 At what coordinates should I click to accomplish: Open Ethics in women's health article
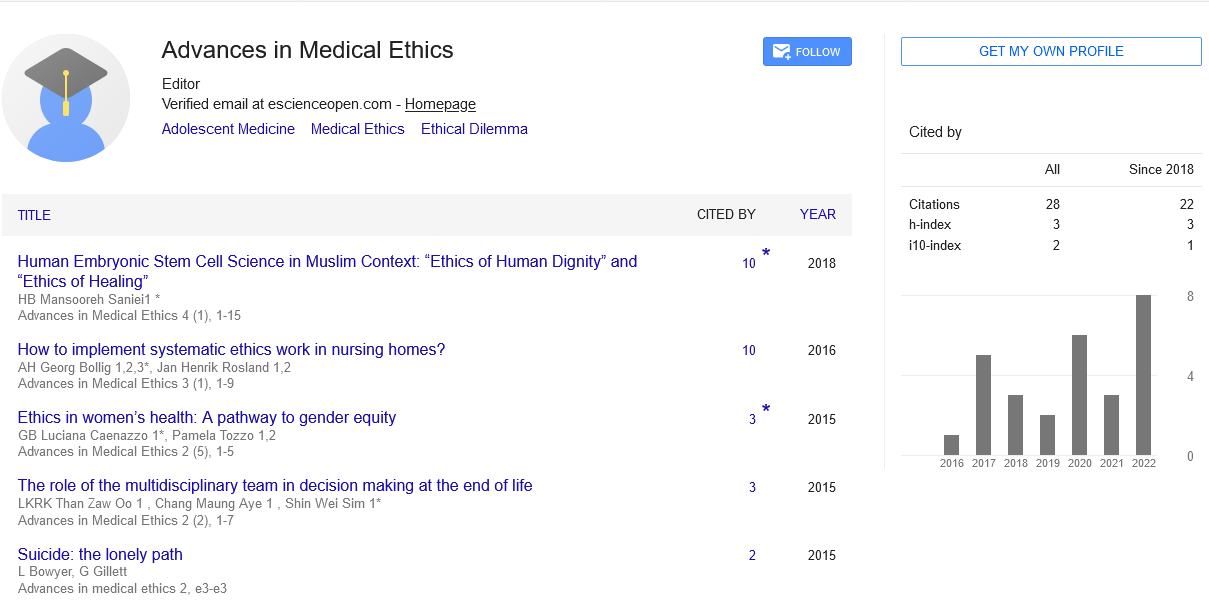[x=207, y=417]
